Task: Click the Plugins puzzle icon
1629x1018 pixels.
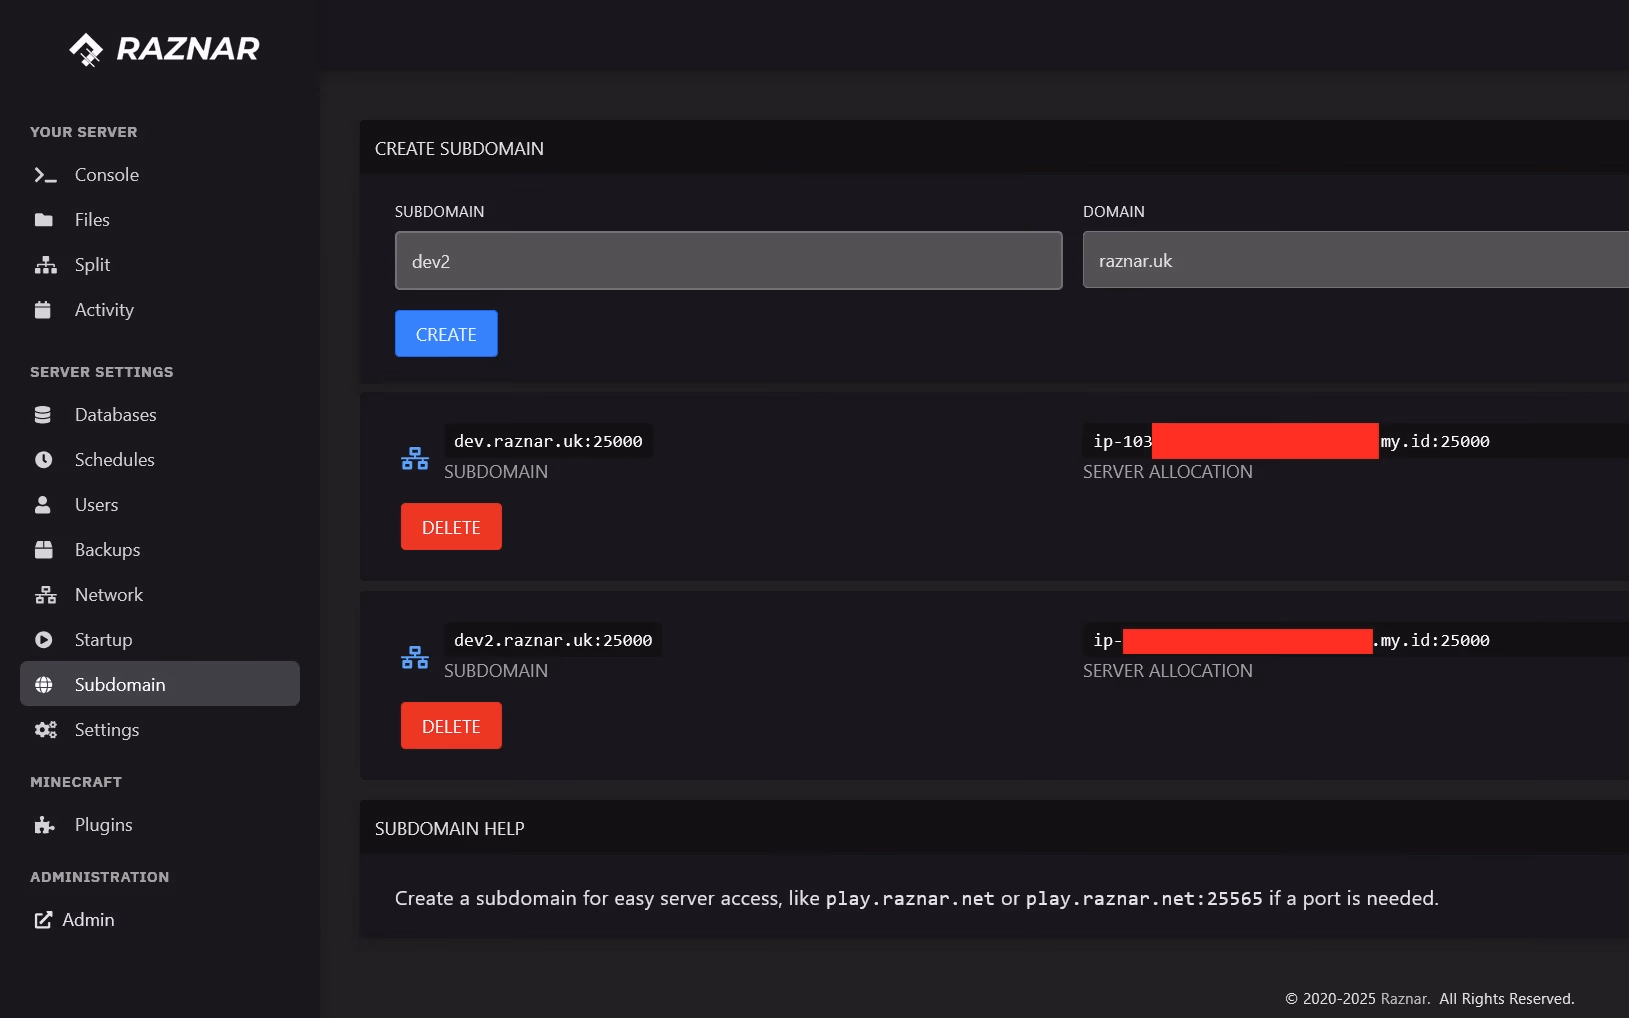Action: (45, 825)
